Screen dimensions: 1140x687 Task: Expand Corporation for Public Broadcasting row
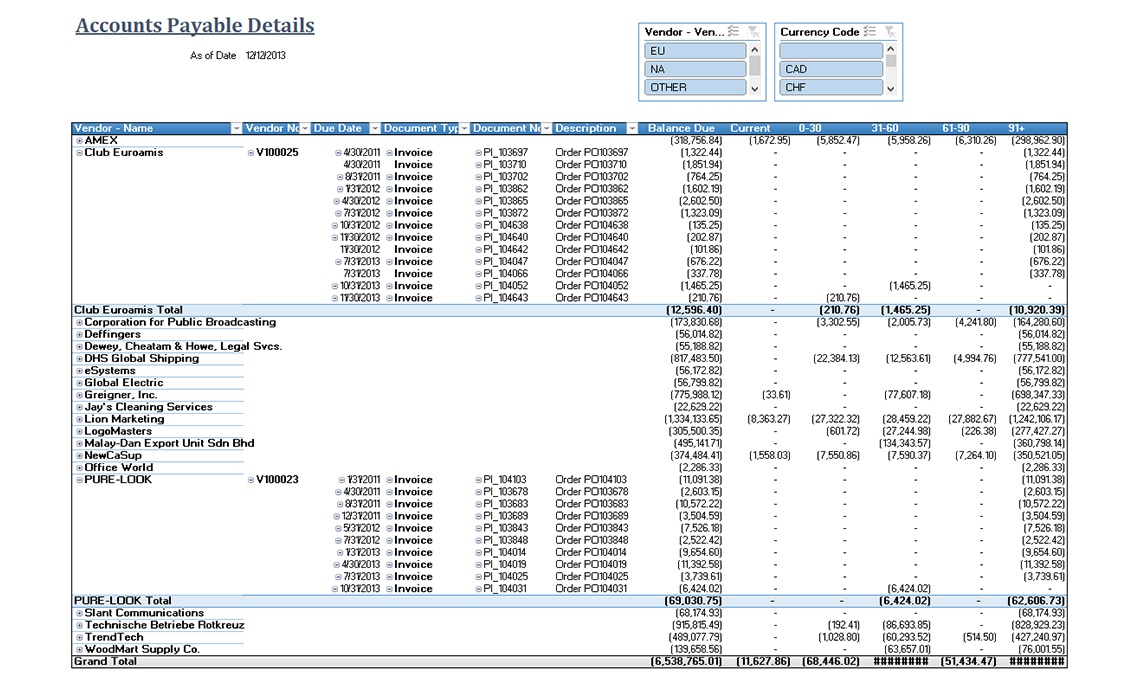[79, 322]
